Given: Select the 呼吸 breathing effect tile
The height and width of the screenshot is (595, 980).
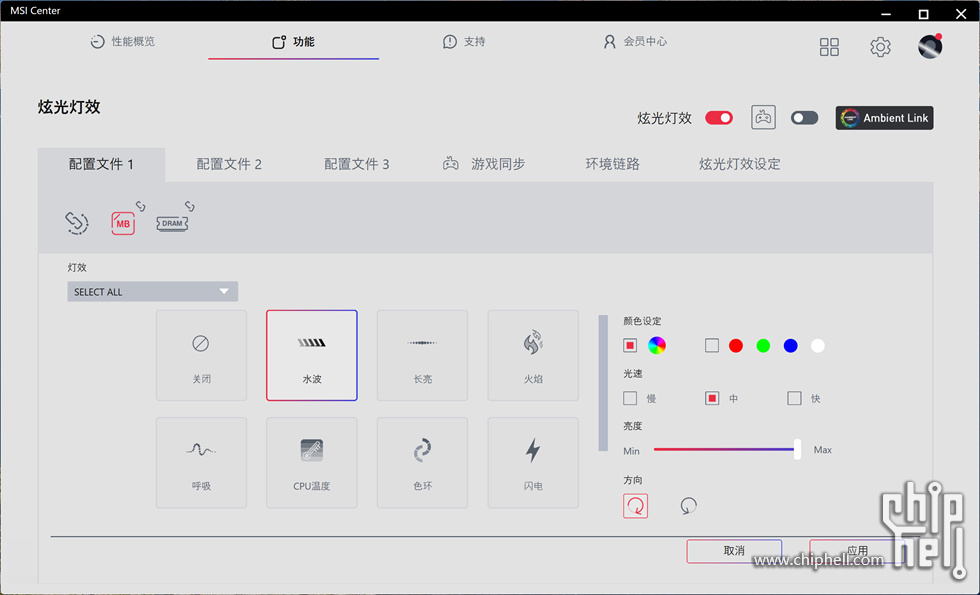Looking at the screenshot, I should pos(201,462).
